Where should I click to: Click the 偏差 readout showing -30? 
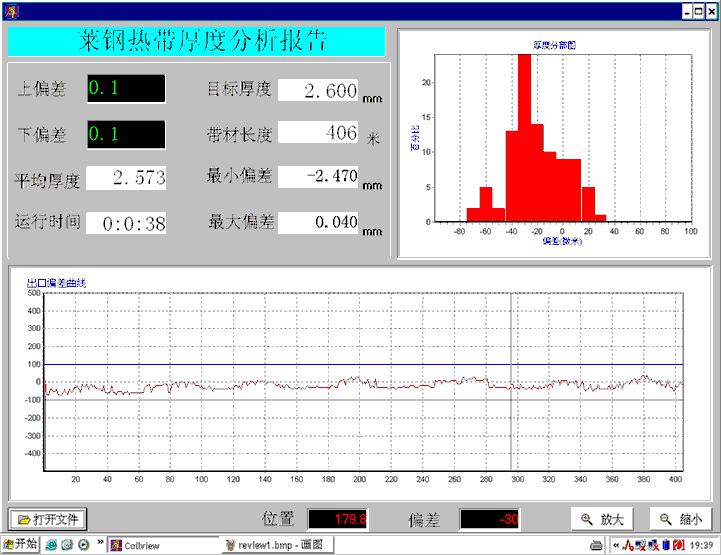(490, 519)
